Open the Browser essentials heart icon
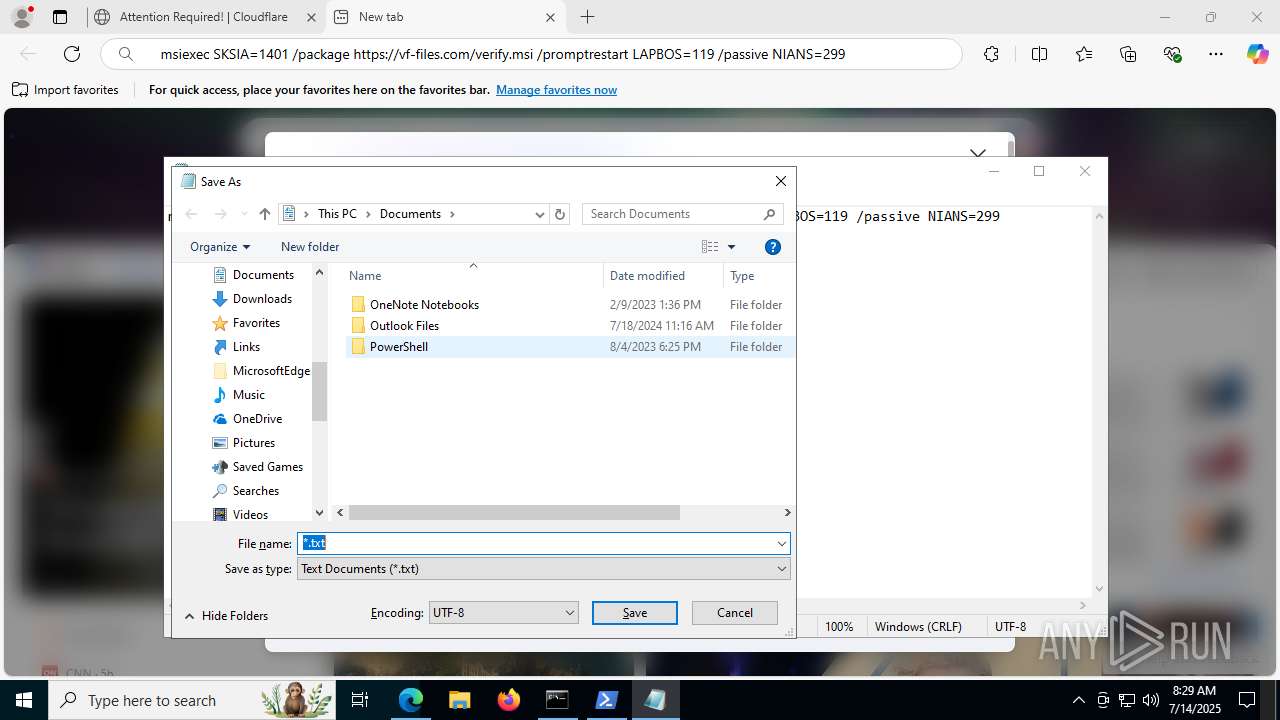 pos(1173,54)
